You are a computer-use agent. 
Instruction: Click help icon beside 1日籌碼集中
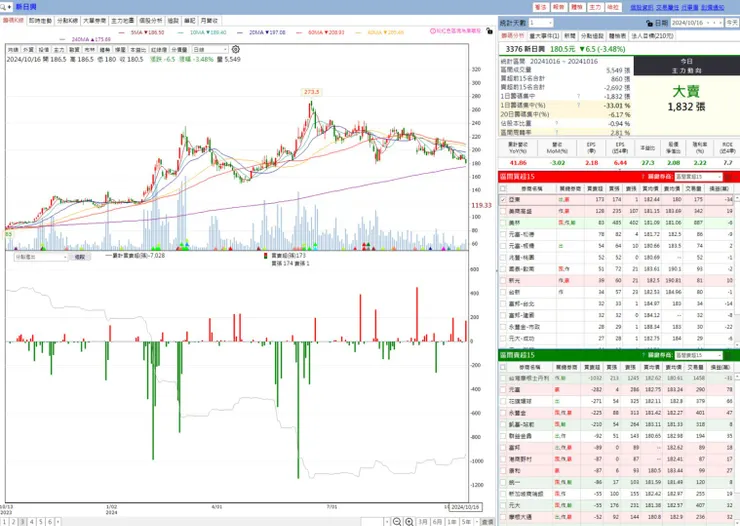click(578, 96)
